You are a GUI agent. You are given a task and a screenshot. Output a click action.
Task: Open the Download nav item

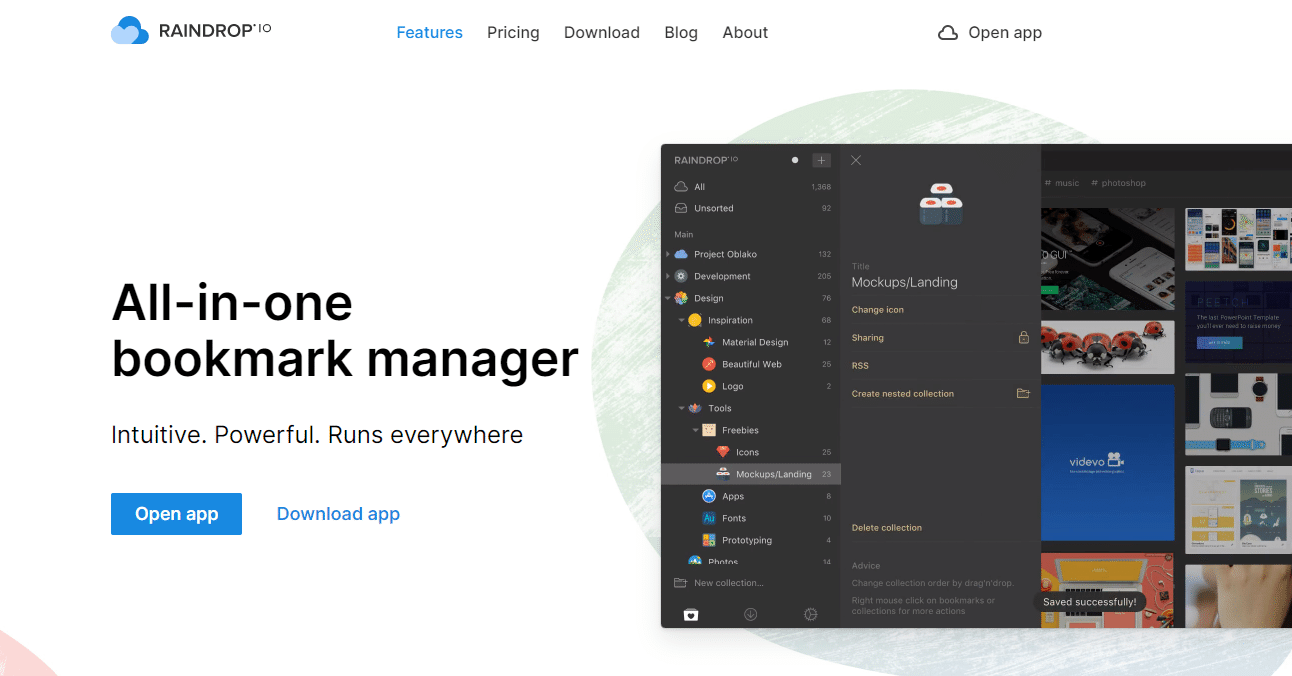coord(602,32)
